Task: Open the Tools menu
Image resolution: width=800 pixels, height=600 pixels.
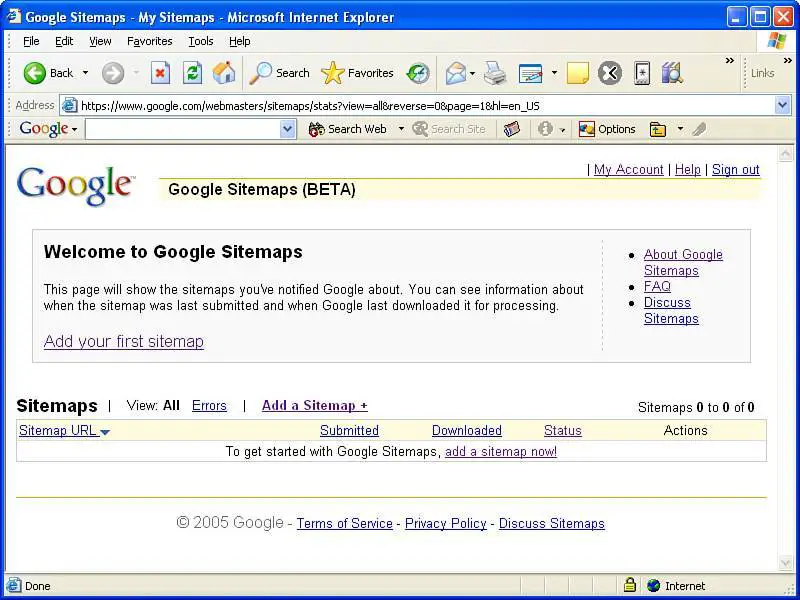Action: pyautogui.click(x=201, y=41)
